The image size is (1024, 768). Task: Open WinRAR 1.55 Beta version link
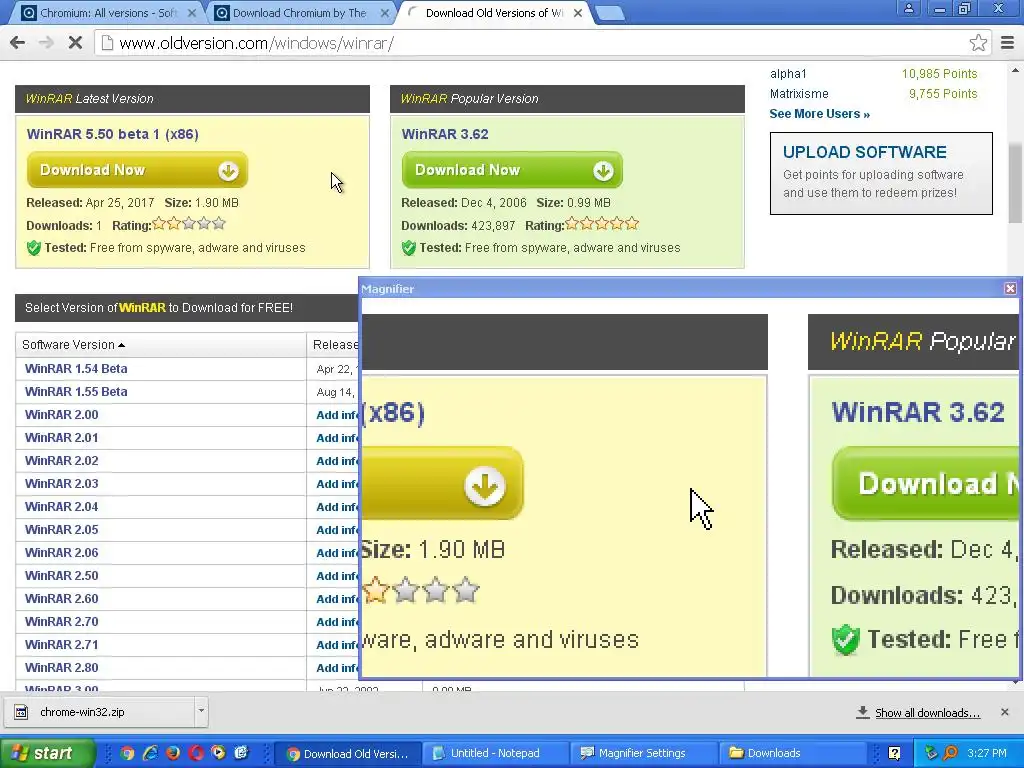76,392
